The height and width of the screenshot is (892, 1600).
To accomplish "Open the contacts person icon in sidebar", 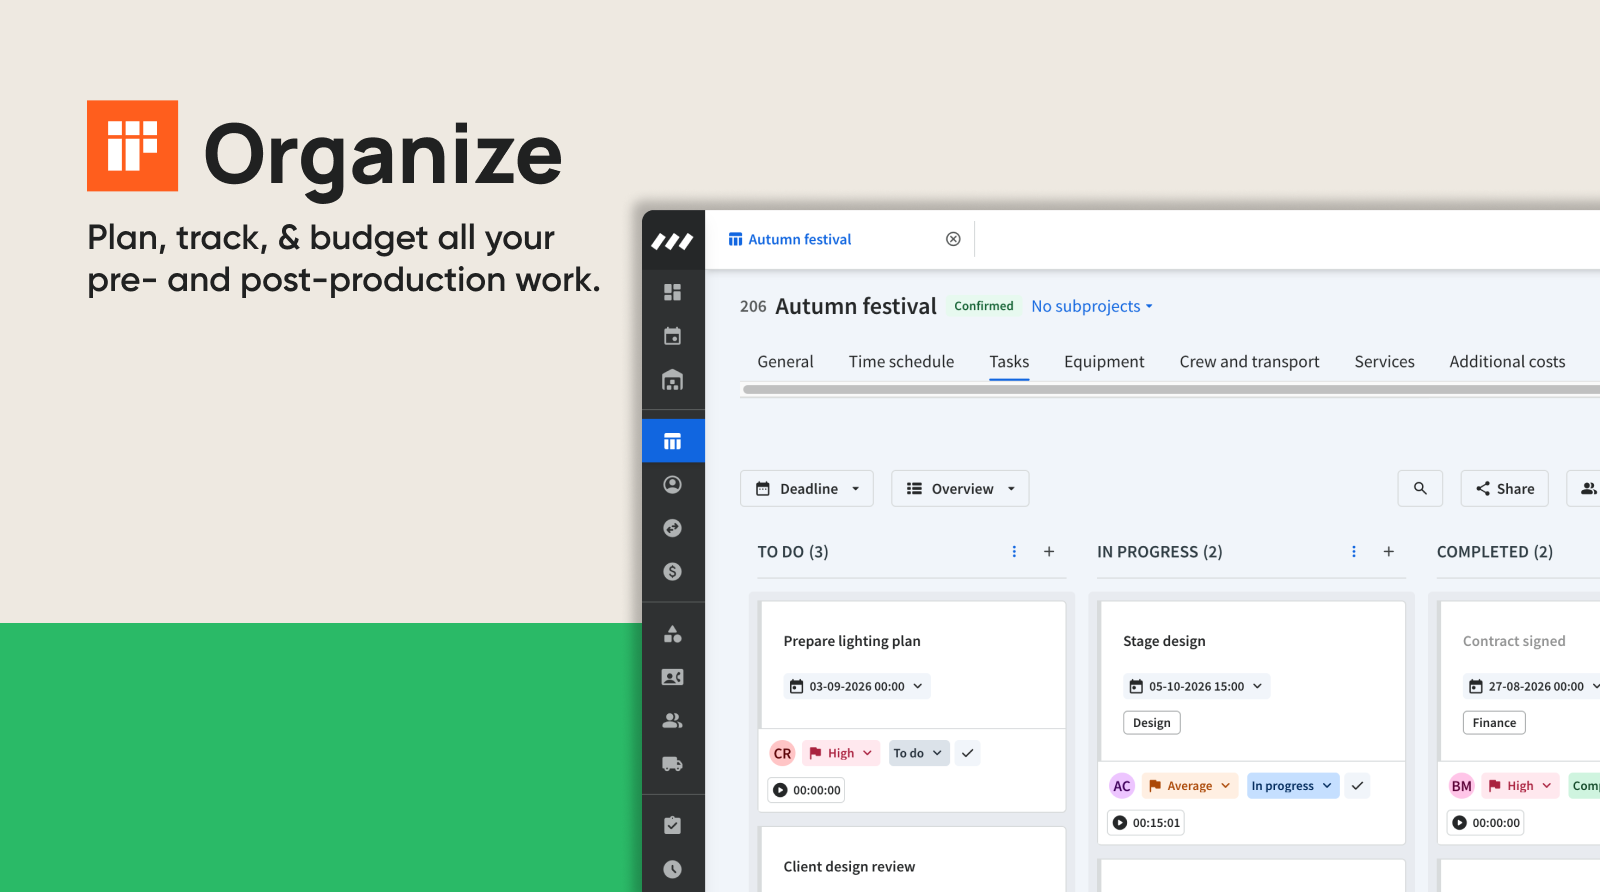I will (x=672, y=484).
